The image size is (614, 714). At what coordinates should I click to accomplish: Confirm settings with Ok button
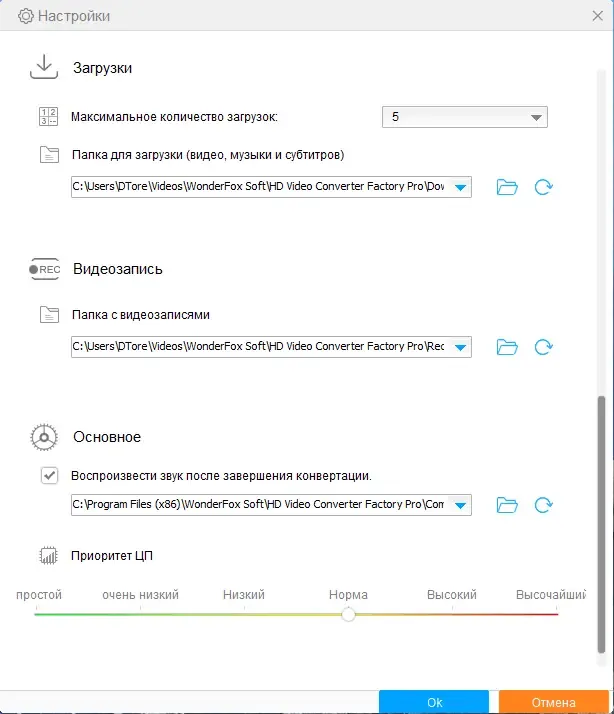click(x=434, y=702)
